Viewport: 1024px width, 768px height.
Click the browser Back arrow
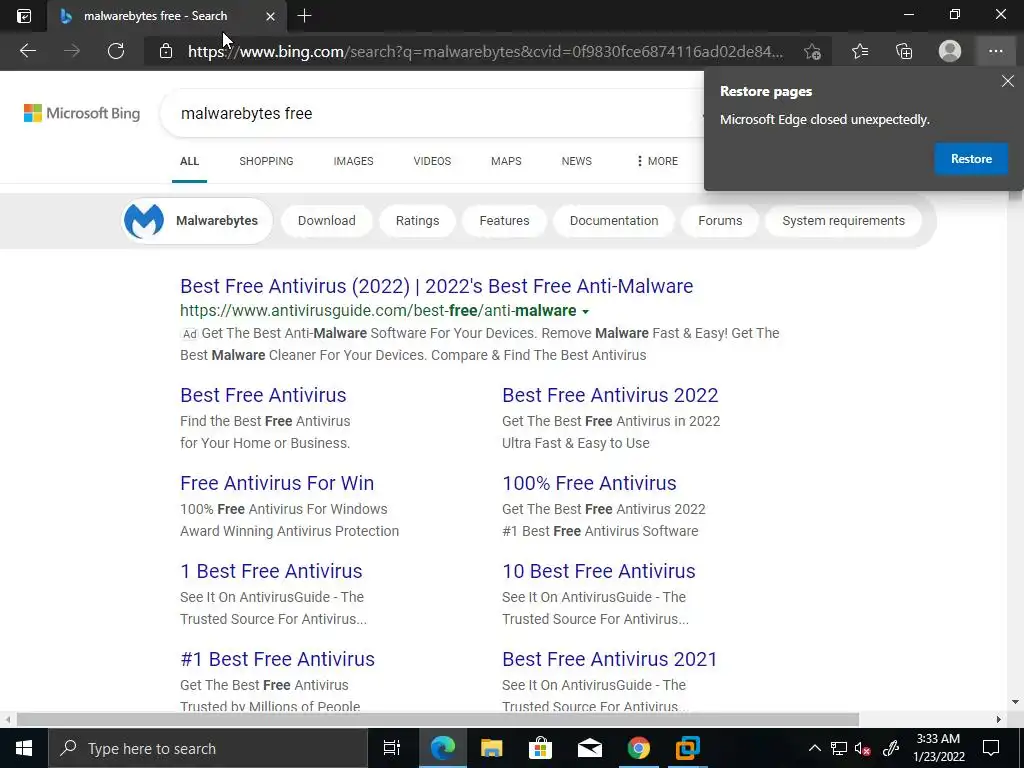(27, 51)
